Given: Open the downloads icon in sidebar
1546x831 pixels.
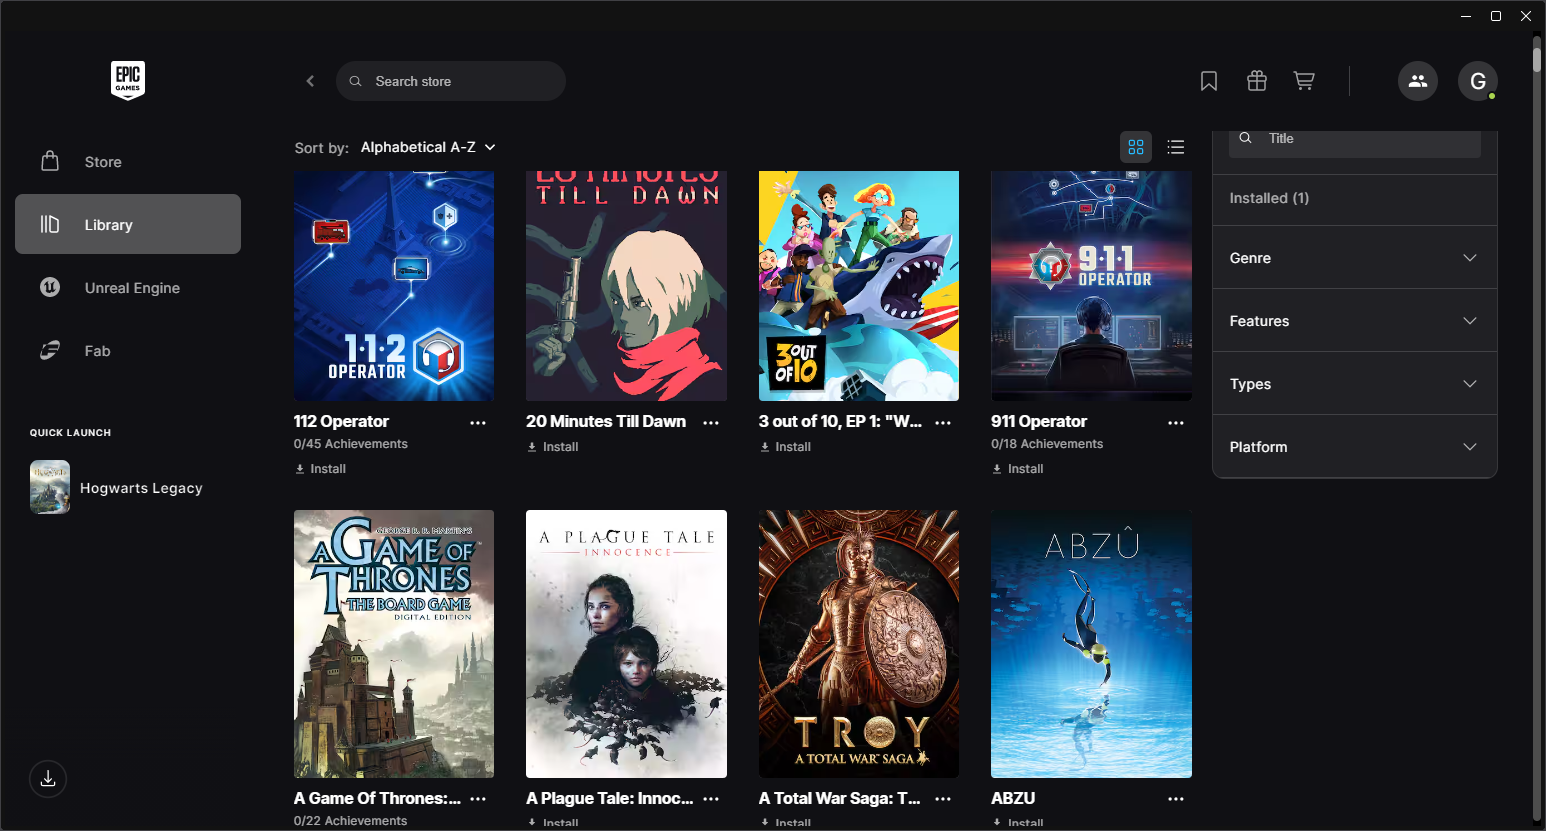Looking at the screenshot, I should coord(48,779).
